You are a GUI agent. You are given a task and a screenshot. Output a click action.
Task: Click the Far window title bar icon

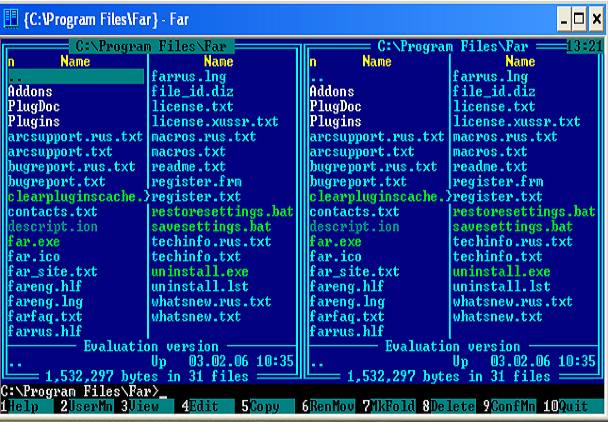pos(11,13)
